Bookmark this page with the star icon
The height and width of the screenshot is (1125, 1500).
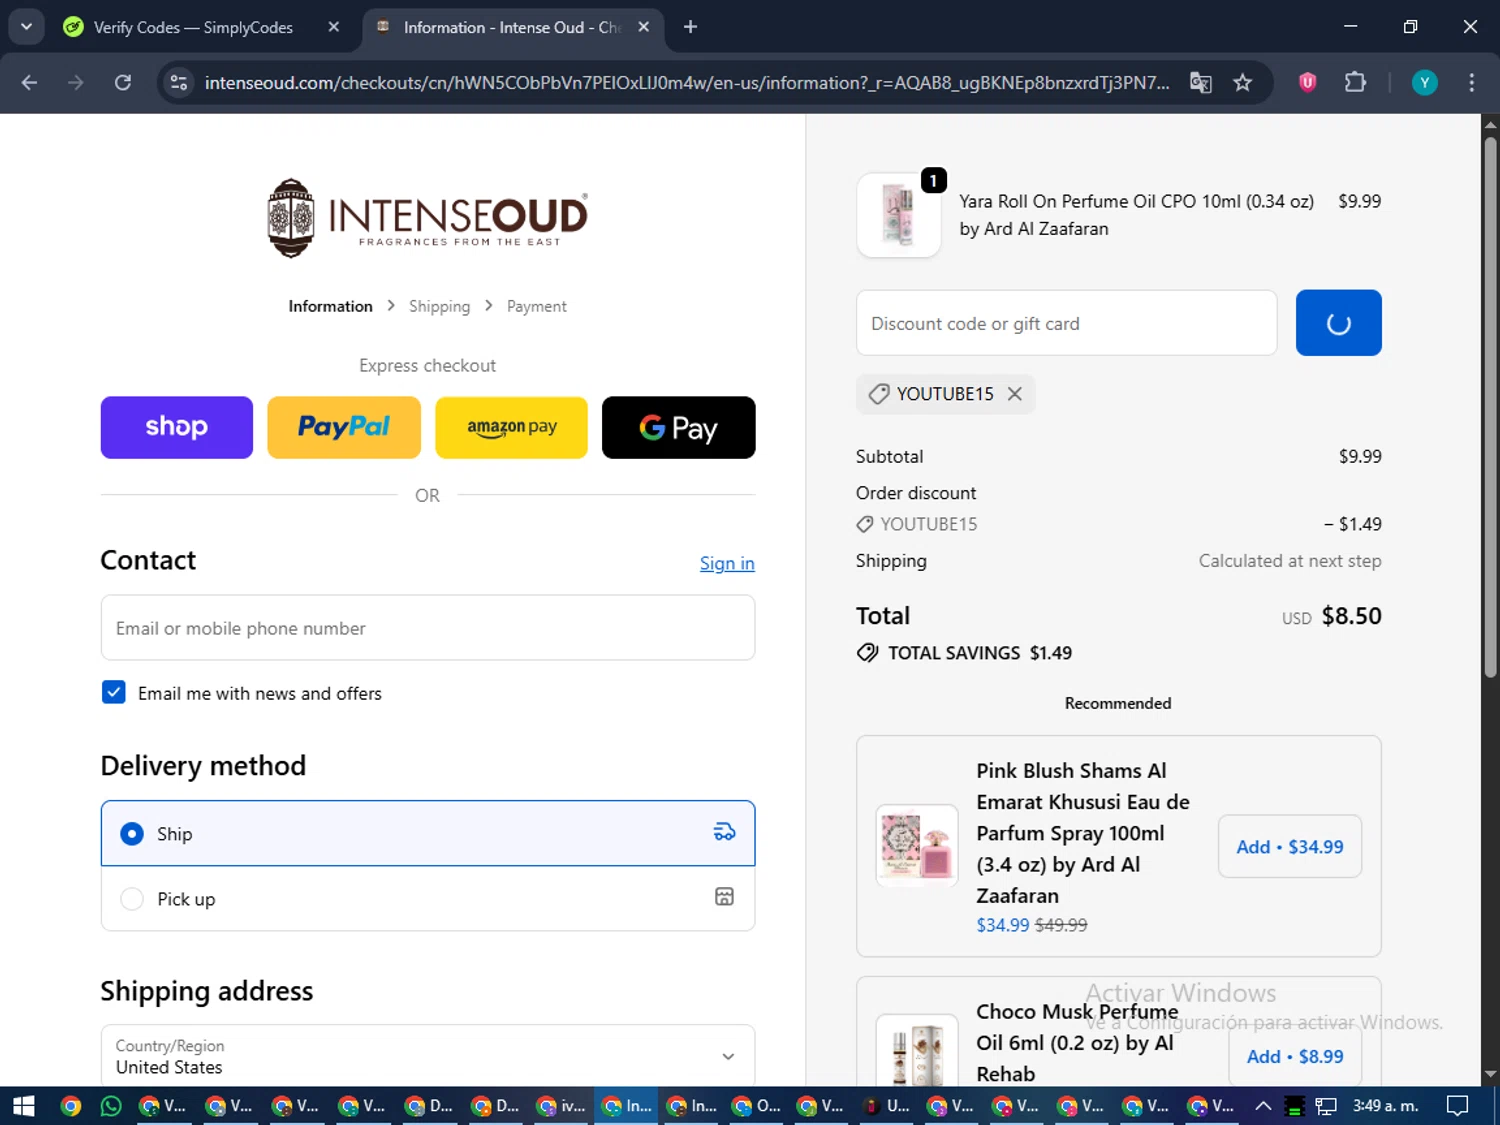coord(1242,83)
